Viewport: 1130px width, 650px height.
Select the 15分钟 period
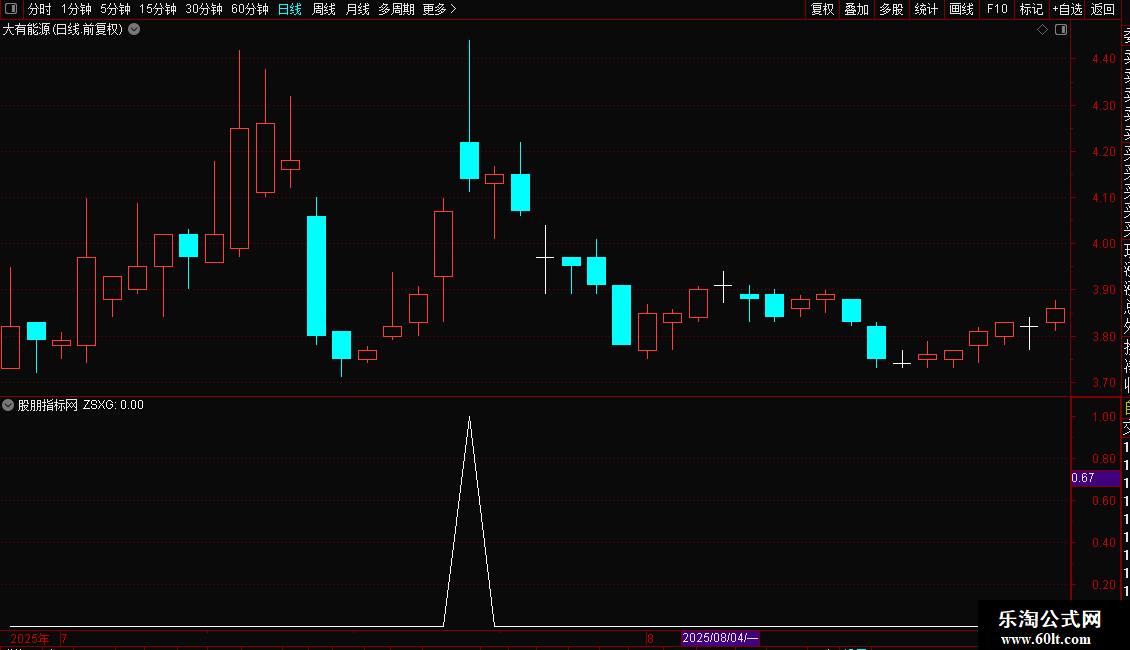coord(157,9)
